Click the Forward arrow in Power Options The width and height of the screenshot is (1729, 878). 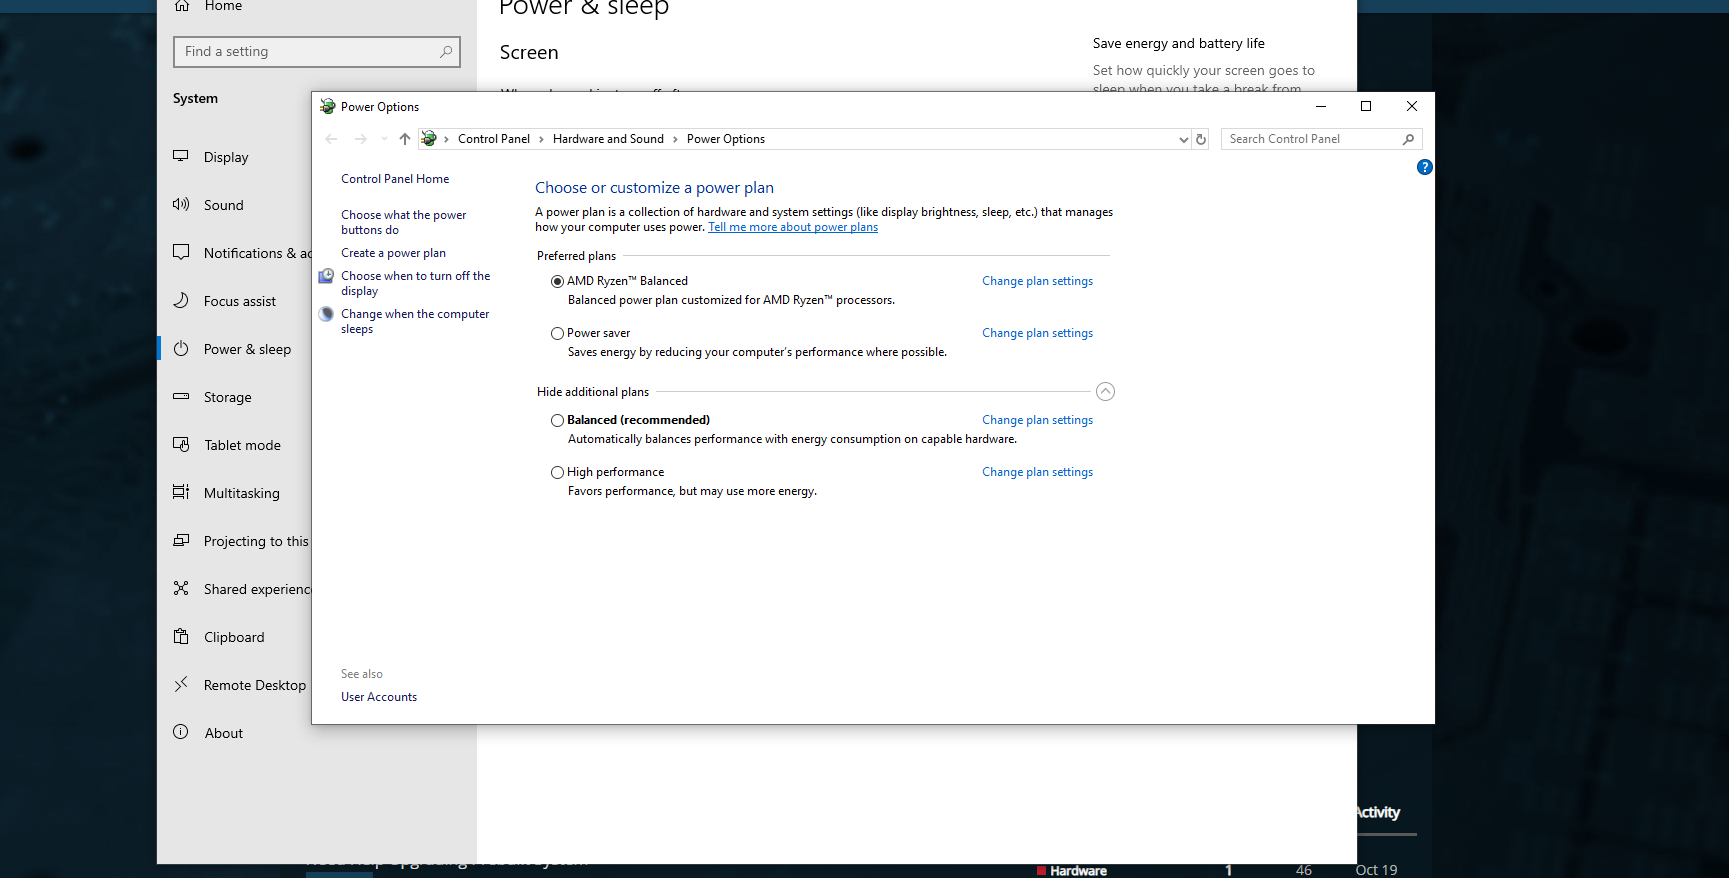(361, 139)
